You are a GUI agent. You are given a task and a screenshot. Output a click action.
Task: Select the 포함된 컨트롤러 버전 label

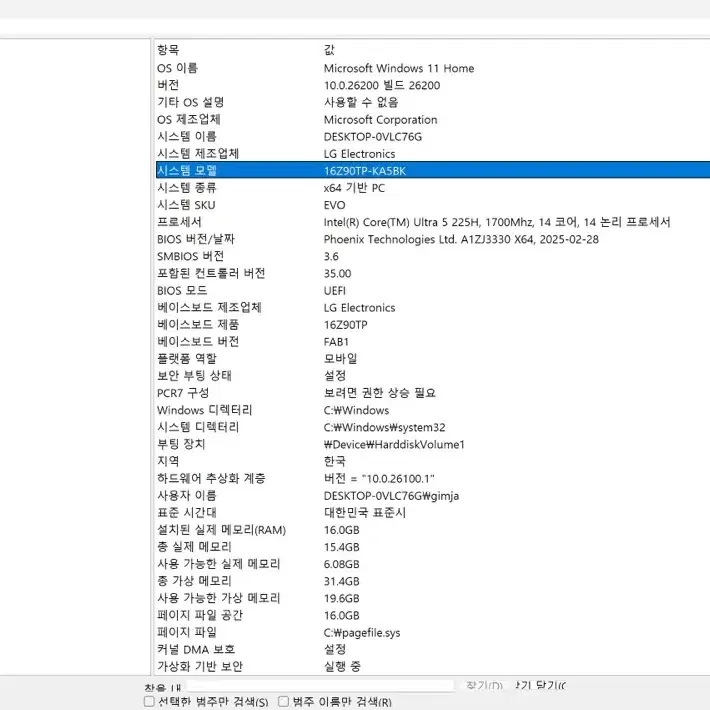(211, 273)
